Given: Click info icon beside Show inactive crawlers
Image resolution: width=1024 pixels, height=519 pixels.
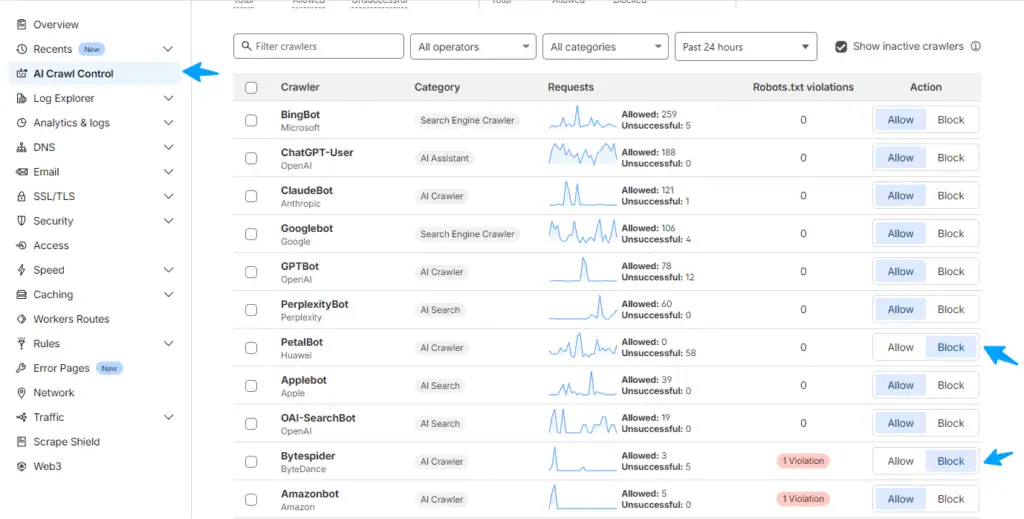Looking at the screenshot, I should click(x=975, y=46).
